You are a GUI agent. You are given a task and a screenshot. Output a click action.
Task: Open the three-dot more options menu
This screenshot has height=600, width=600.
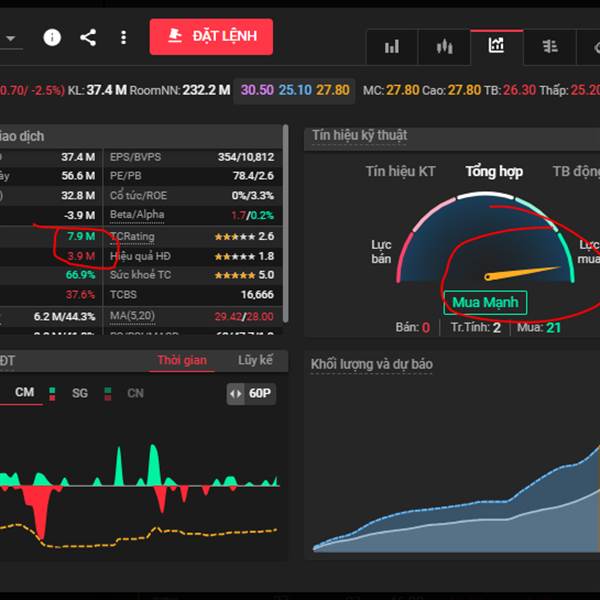click(x=123, y=37)
